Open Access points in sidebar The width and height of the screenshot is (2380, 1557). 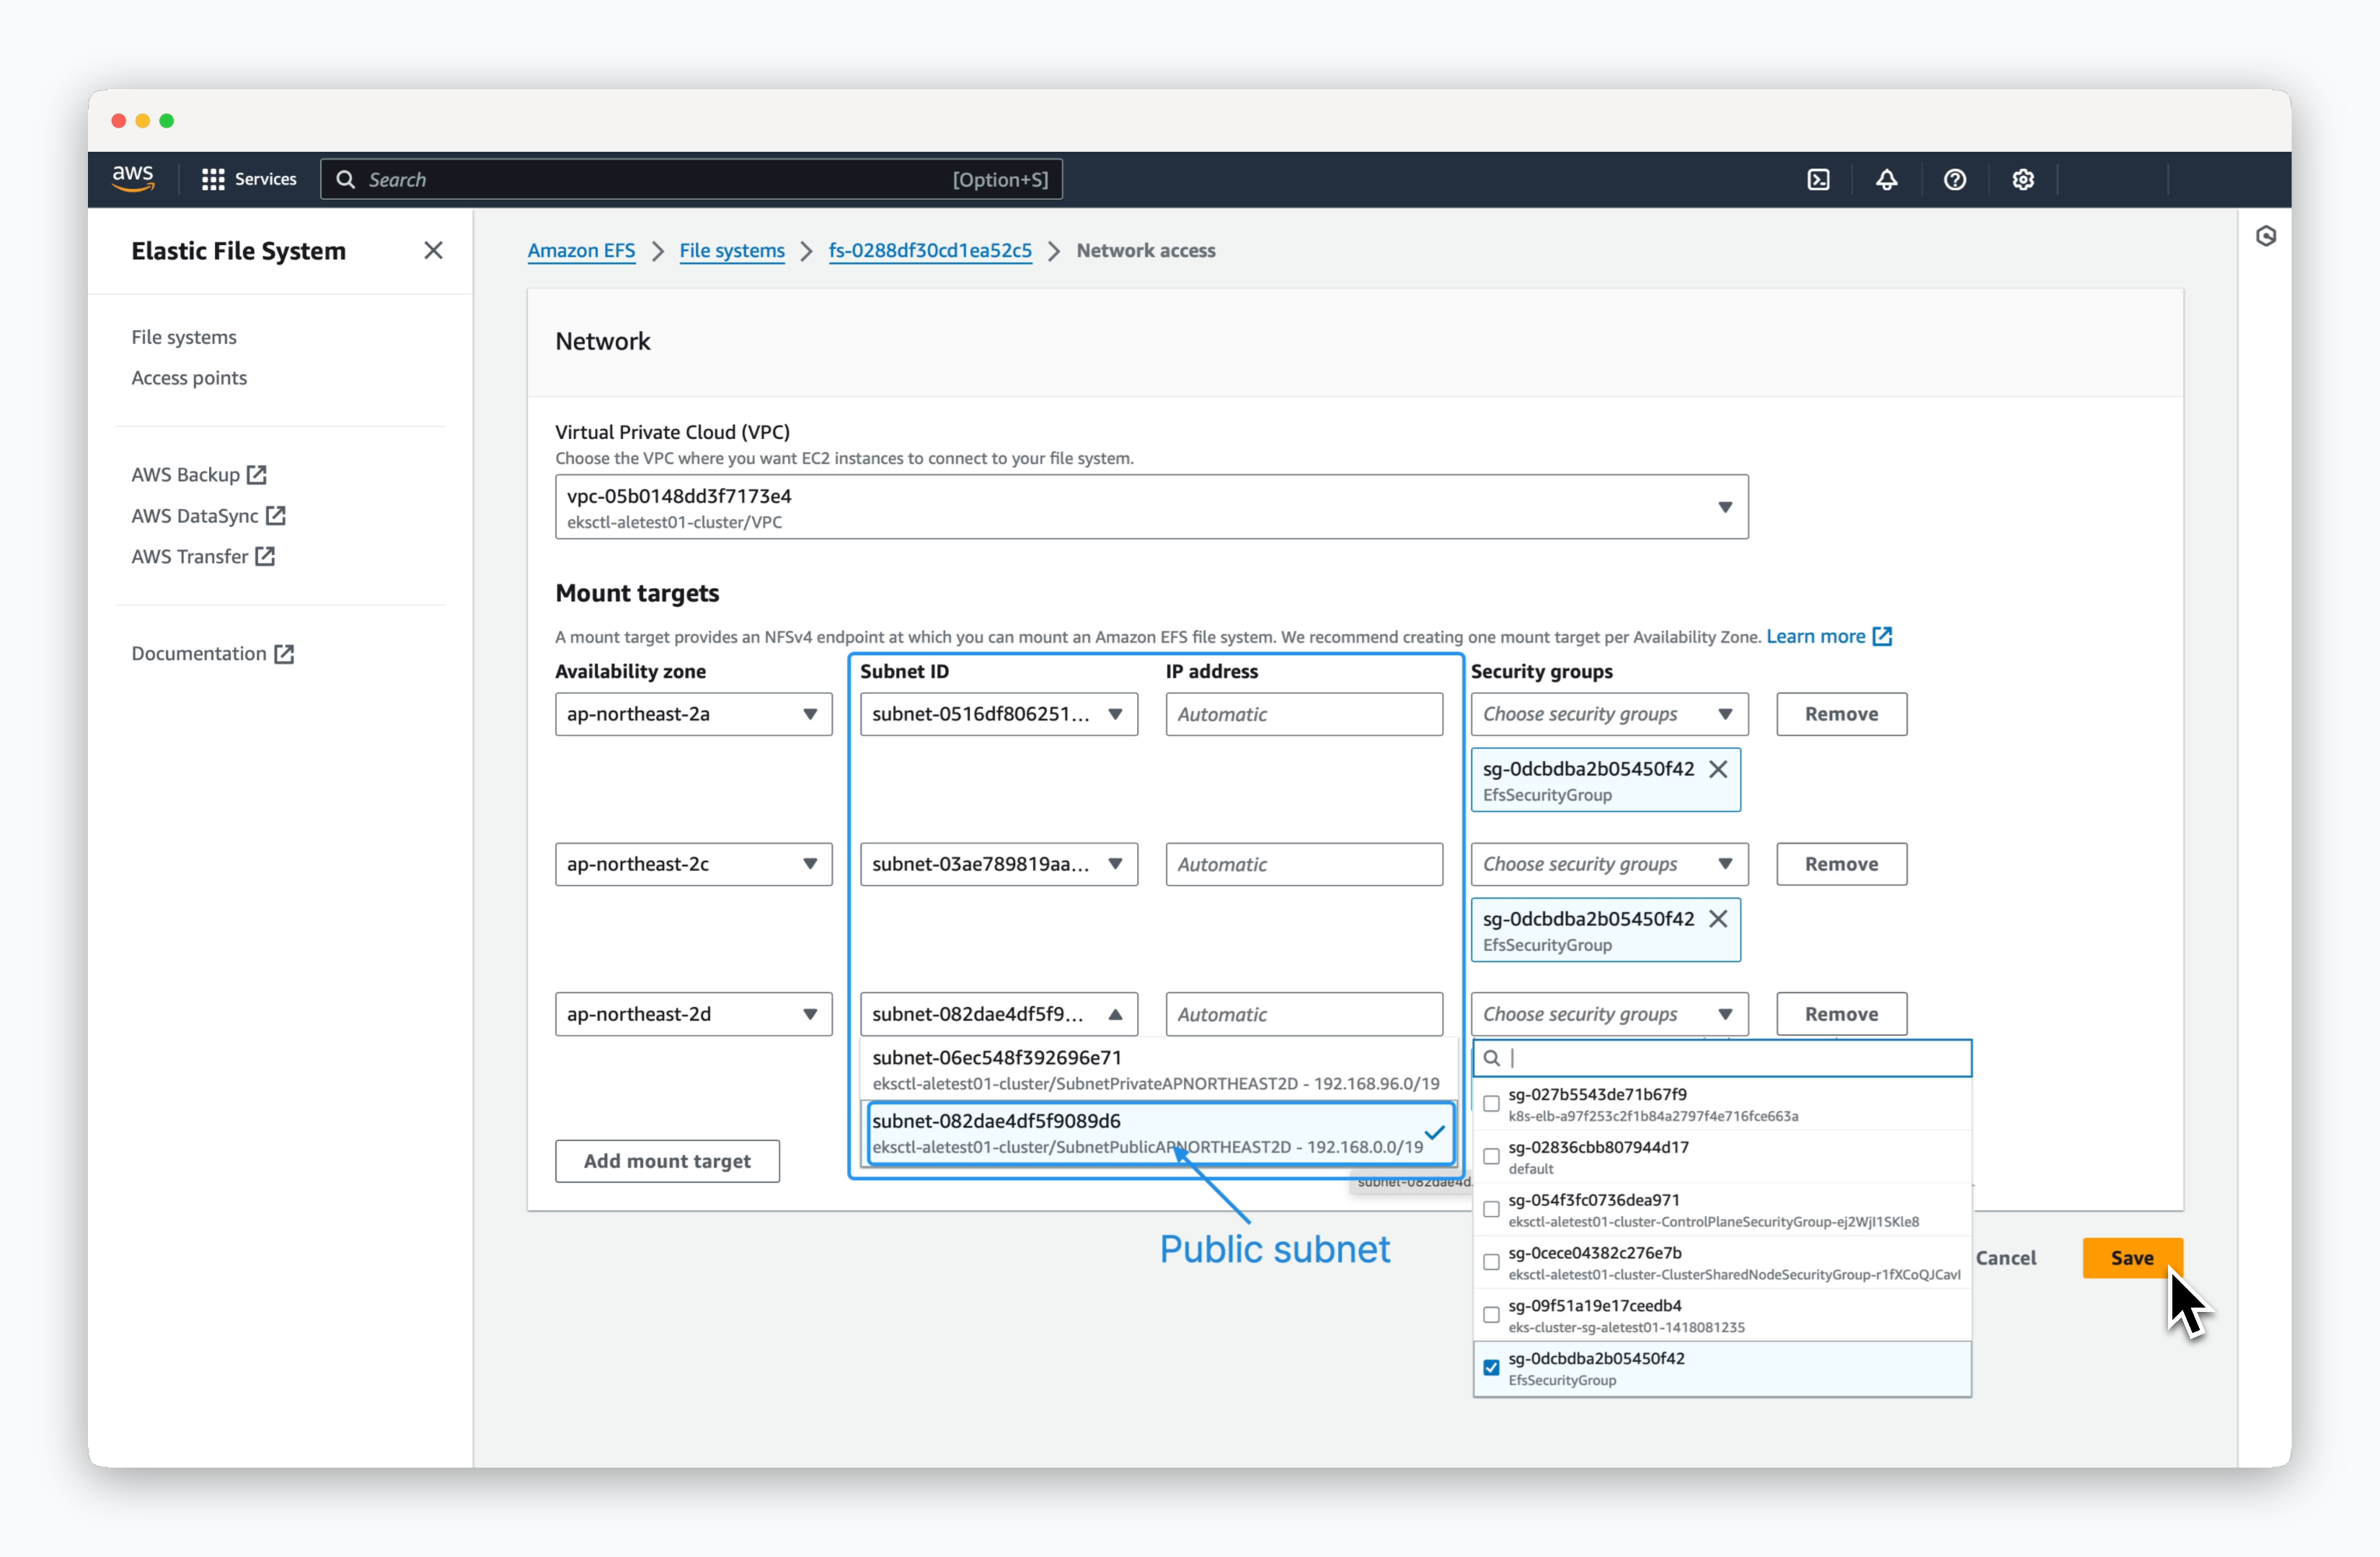[189, 378]
